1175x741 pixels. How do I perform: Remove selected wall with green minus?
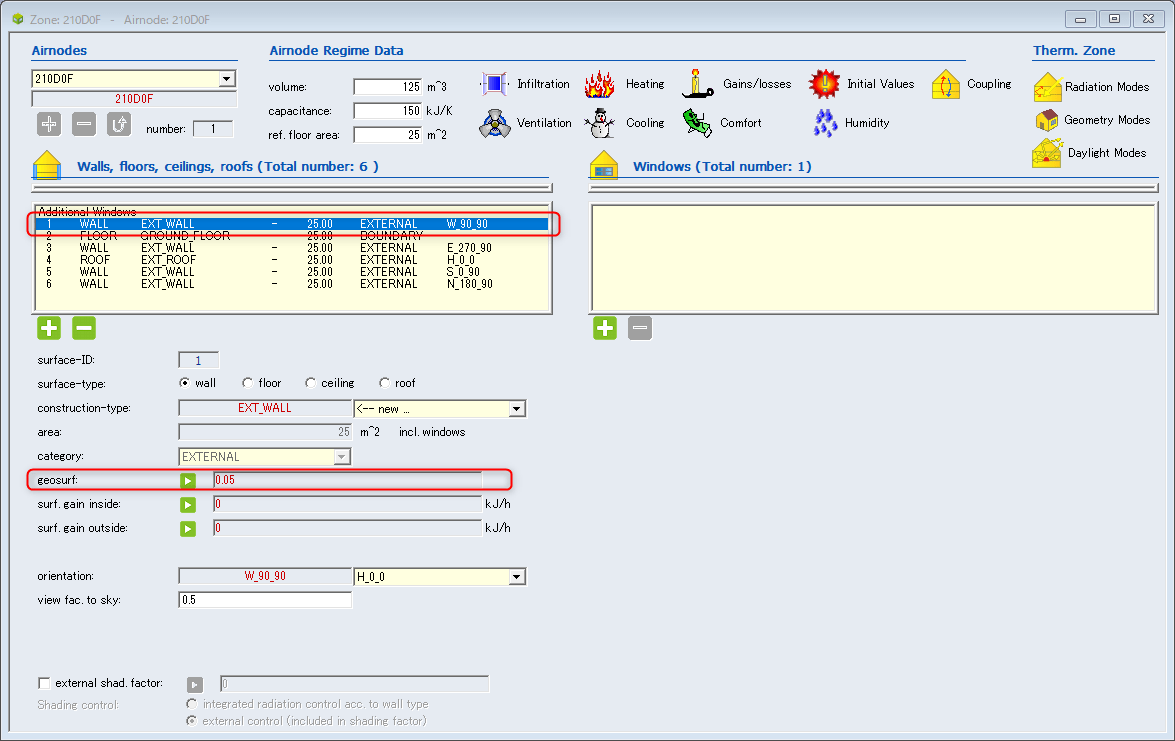(x=84, y=327)
